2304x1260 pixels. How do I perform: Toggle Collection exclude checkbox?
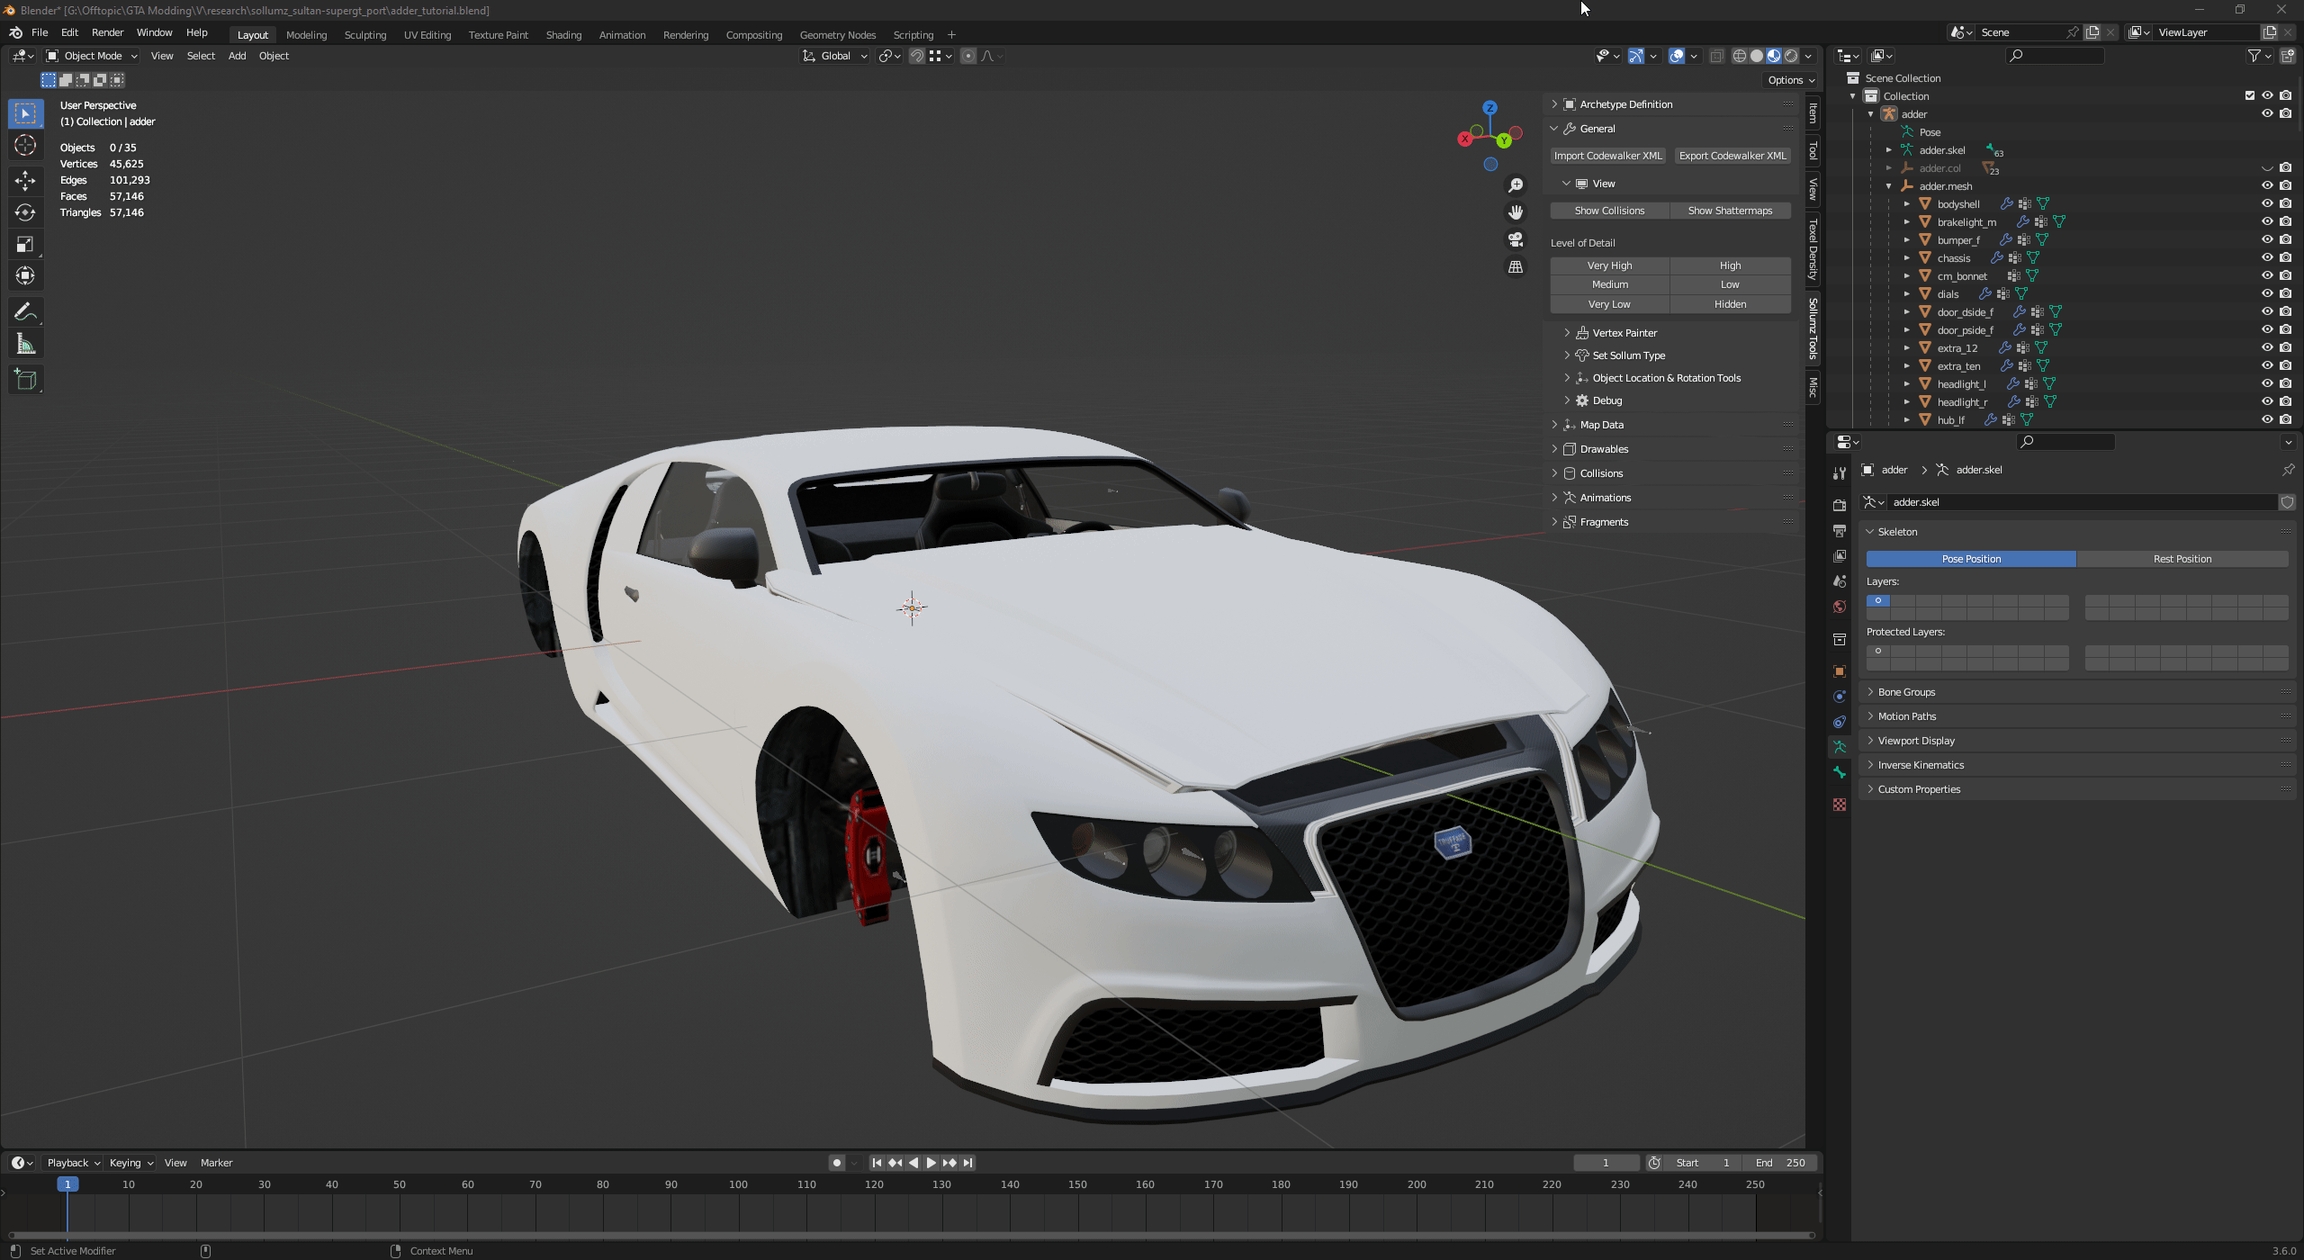2249,96
